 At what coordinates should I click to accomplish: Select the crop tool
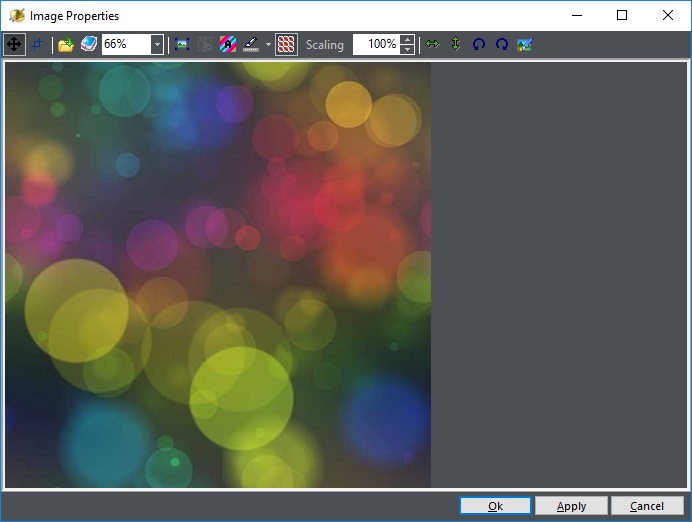click(x=38, y=44)
